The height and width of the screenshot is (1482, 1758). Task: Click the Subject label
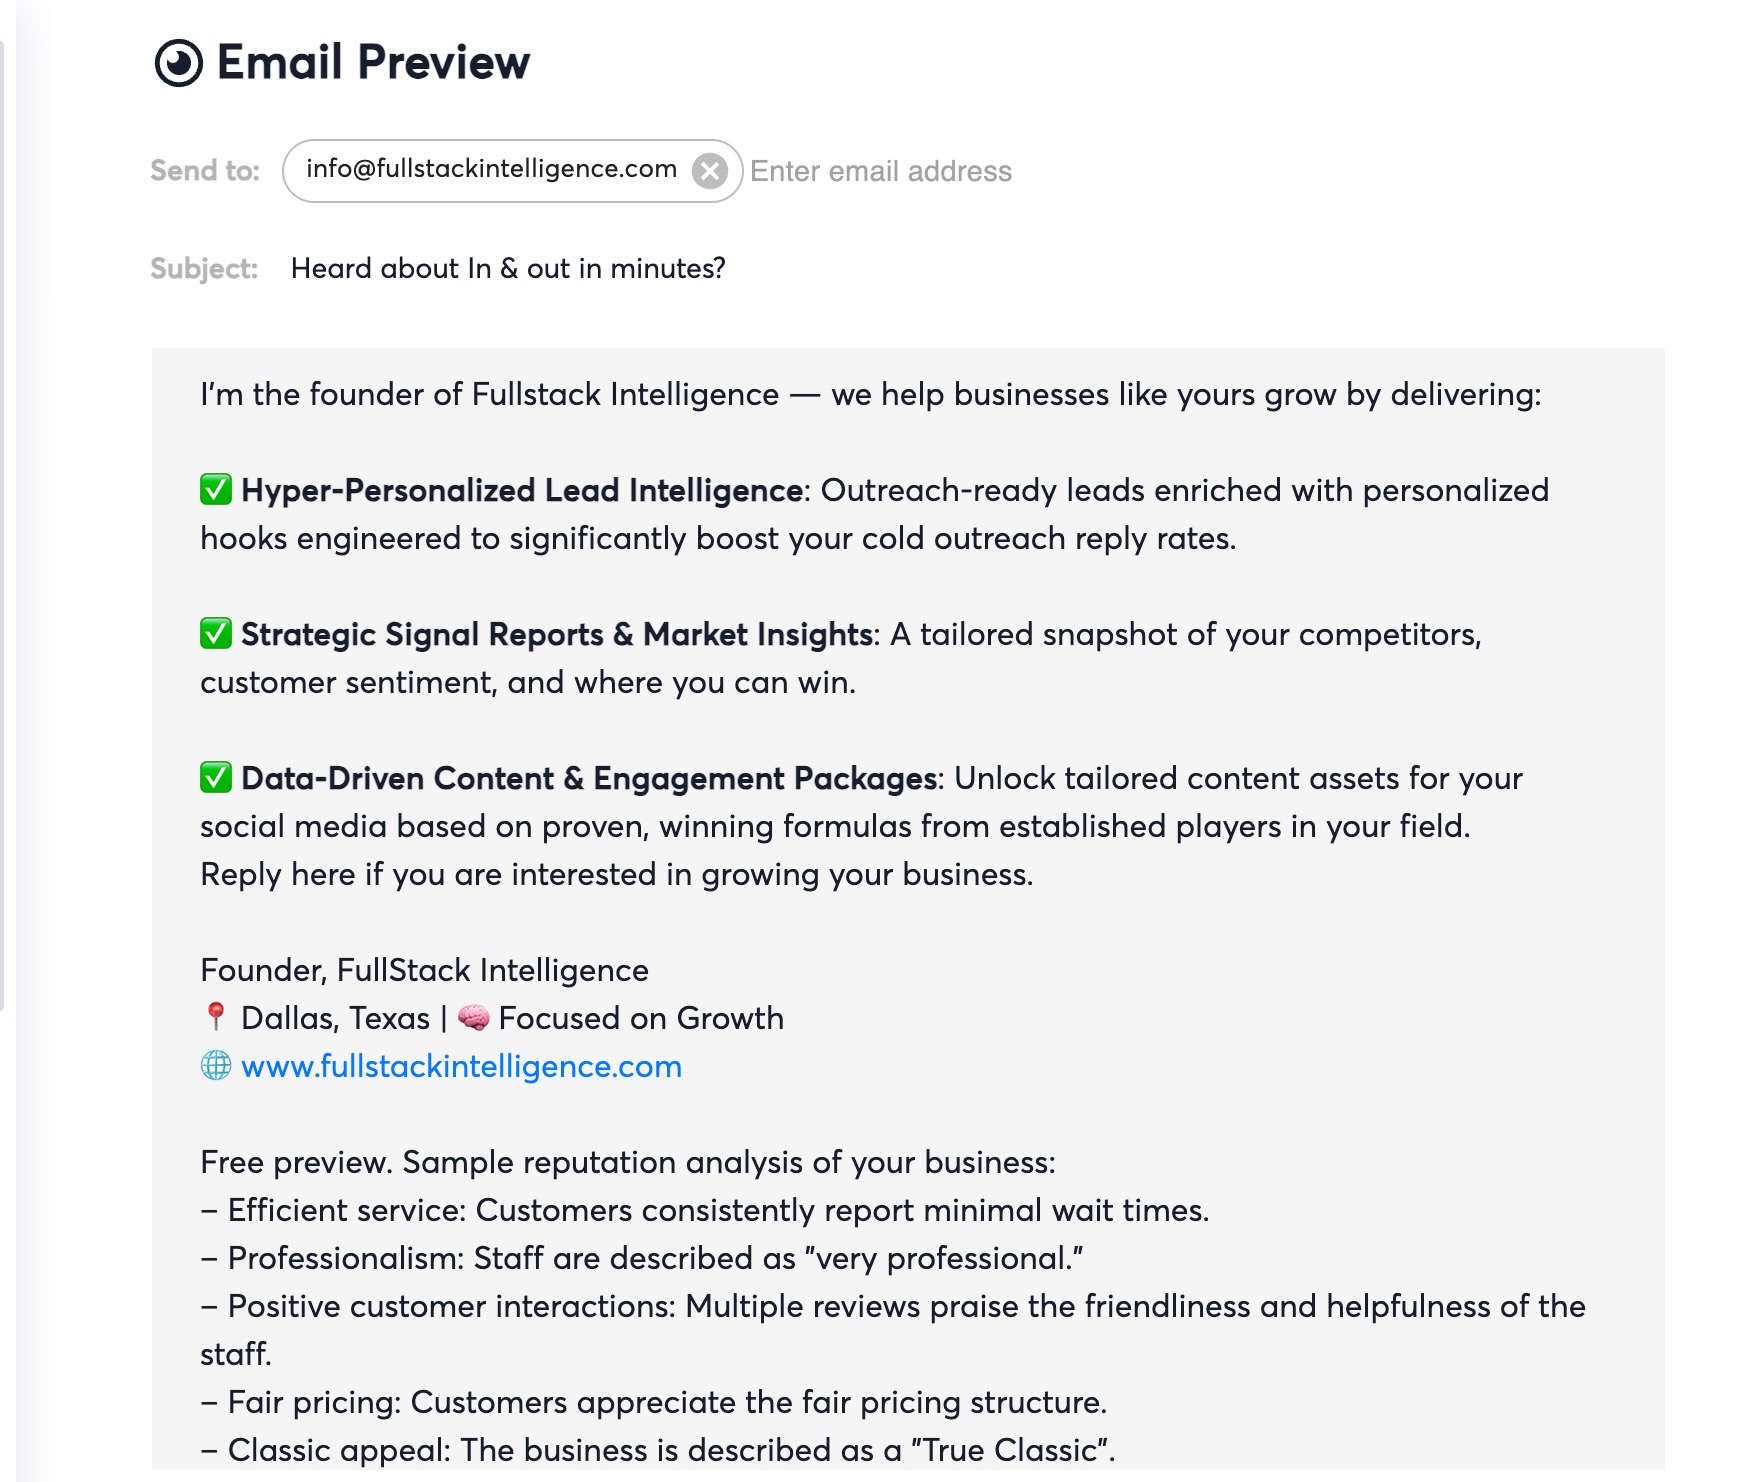[204, 269]
